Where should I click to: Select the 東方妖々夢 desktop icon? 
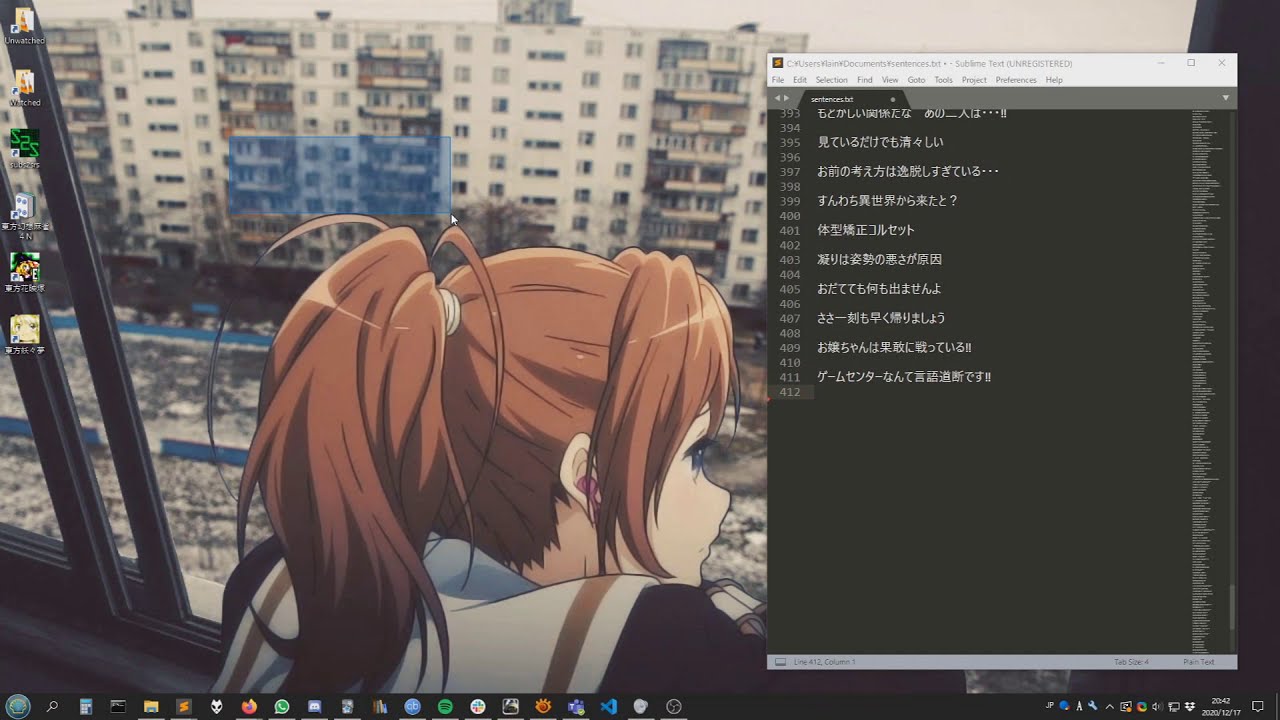24,335
